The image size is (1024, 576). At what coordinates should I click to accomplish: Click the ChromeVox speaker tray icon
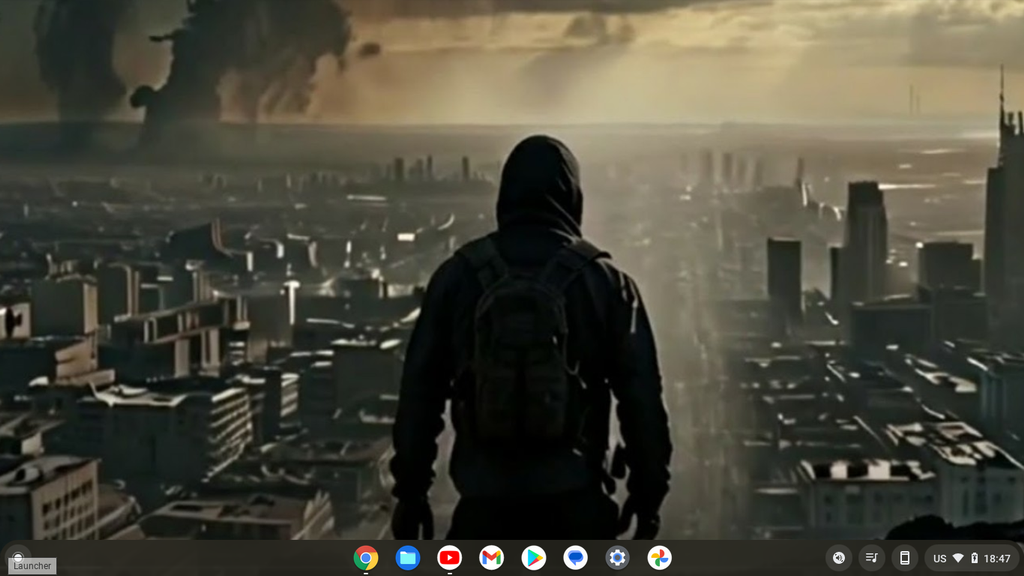(839, 558)
